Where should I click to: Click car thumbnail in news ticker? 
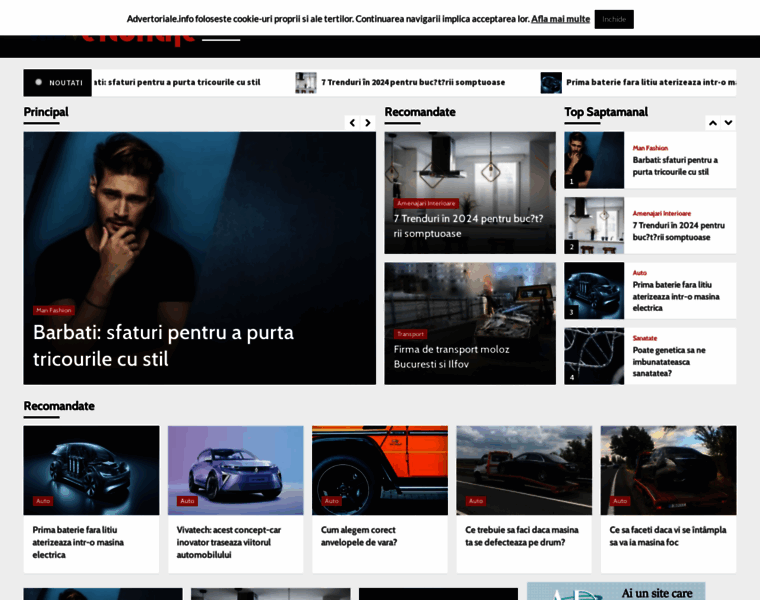pos(551,83)
